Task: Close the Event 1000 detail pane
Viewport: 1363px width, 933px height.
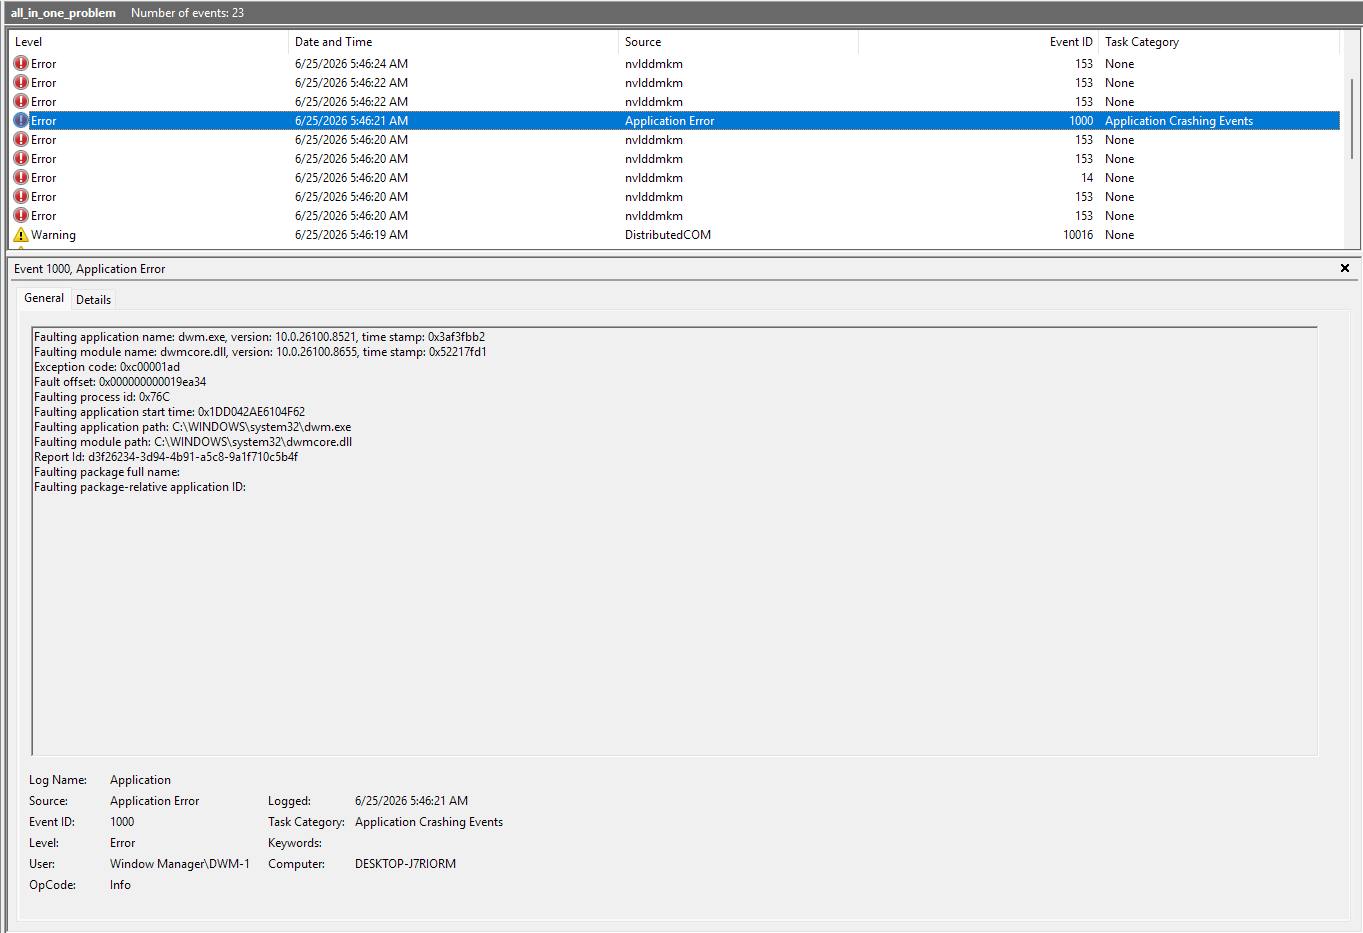Action: pos(1345,268)
